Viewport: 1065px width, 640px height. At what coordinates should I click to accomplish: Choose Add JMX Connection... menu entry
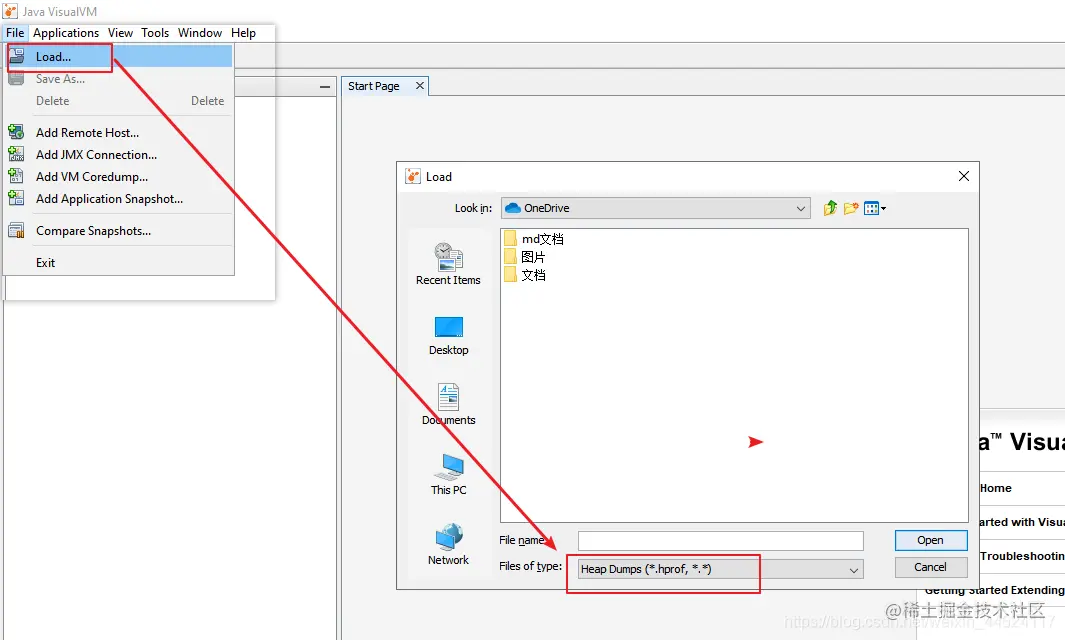point(119,154)
